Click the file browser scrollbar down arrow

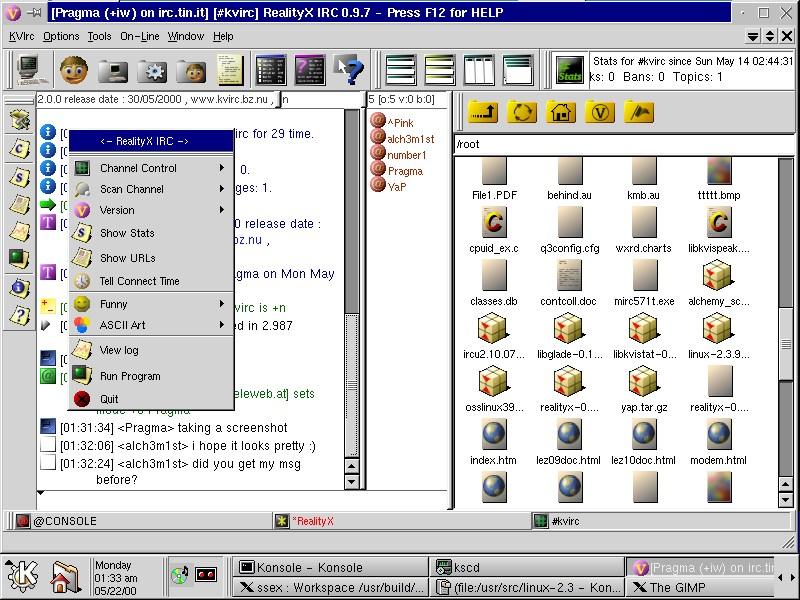point(786,499)
